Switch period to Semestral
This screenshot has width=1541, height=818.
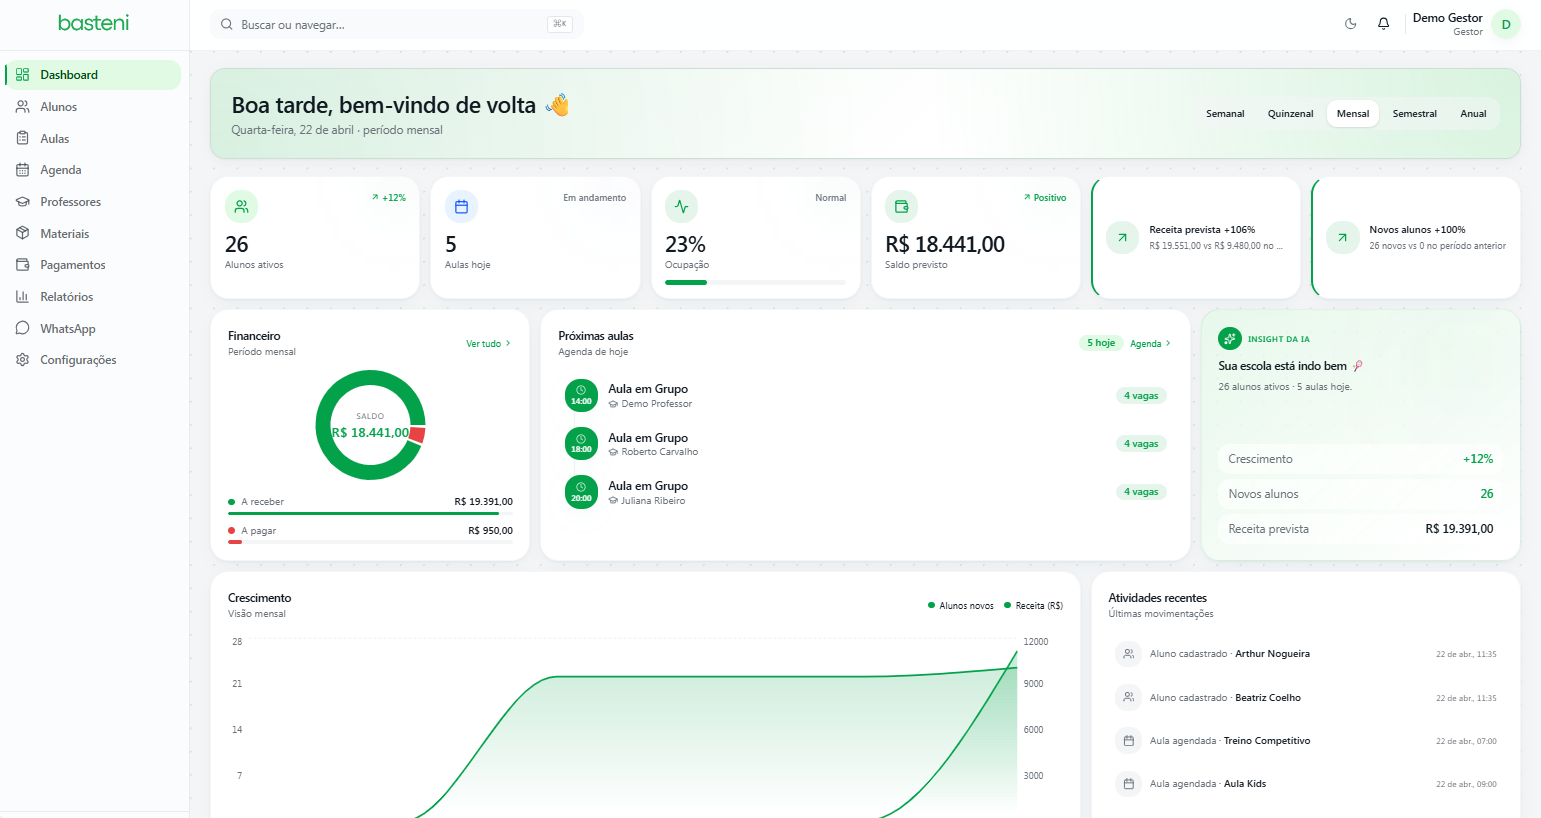1415,114
